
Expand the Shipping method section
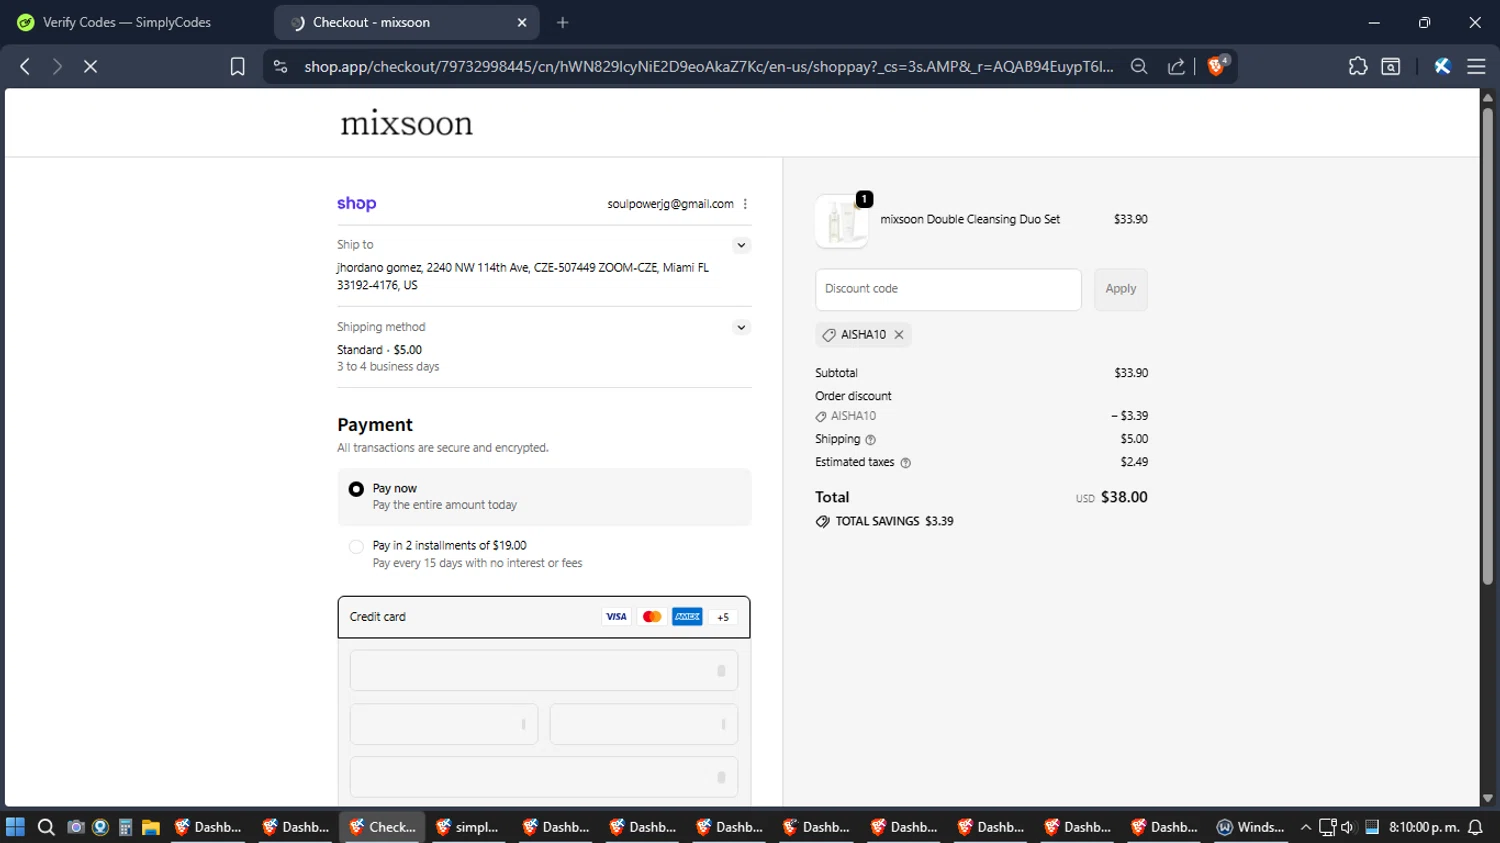pyautogui.click(x=741, y=327)
